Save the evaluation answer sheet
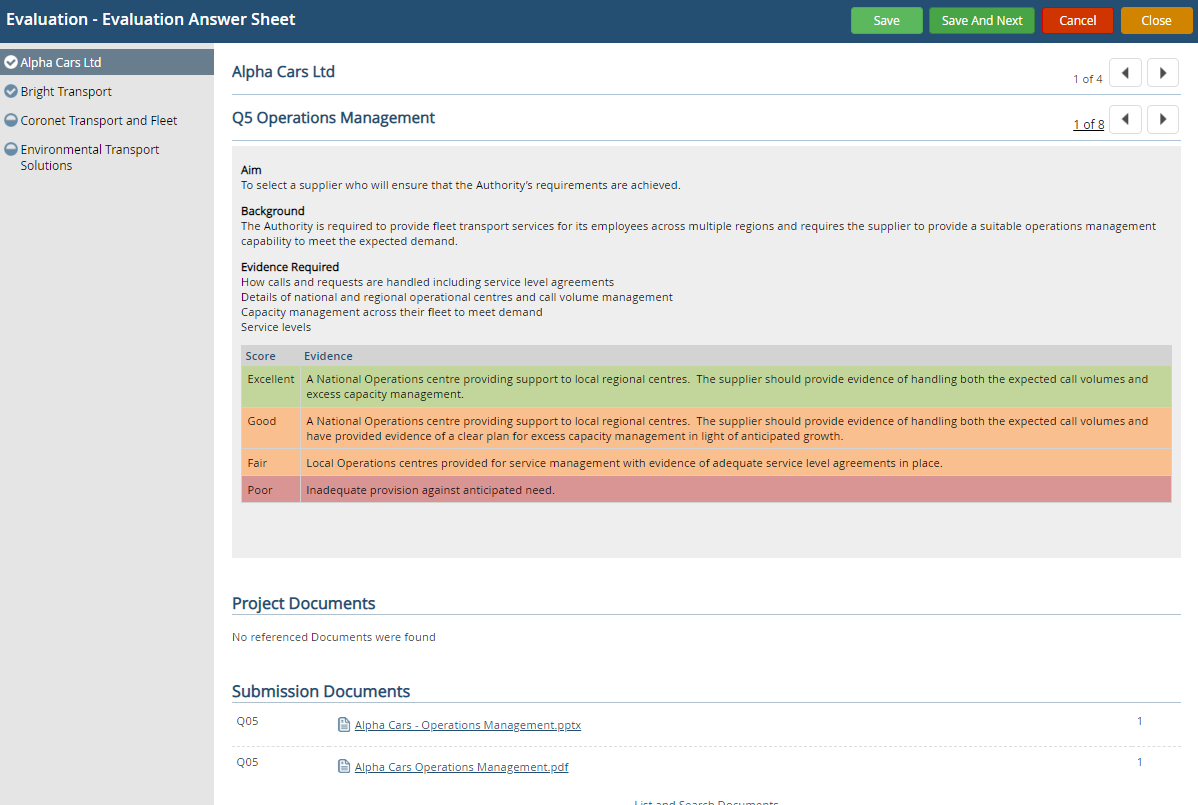This screenshot has width=1198, height=805. (x=886, y=20)
